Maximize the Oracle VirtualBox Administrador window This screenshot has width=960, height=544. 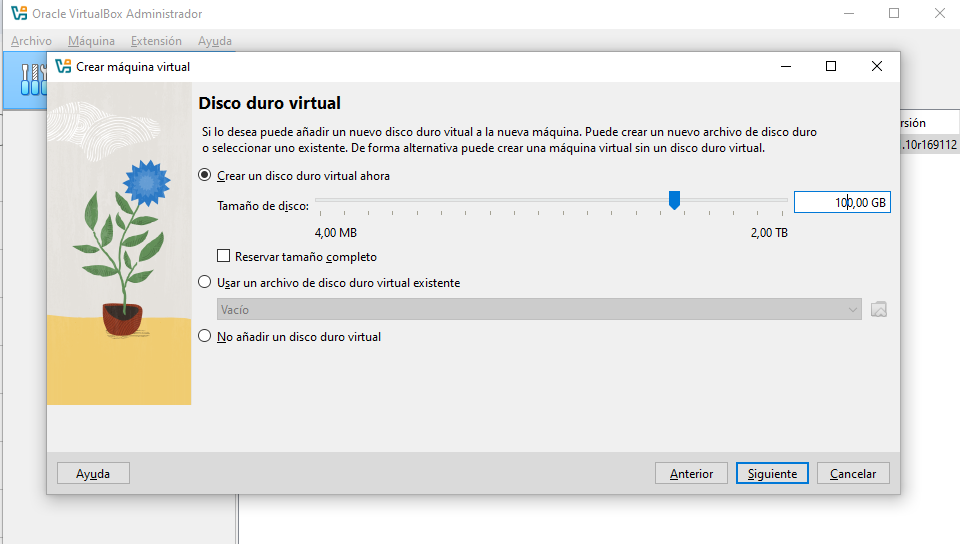click(x=894, y=13)
